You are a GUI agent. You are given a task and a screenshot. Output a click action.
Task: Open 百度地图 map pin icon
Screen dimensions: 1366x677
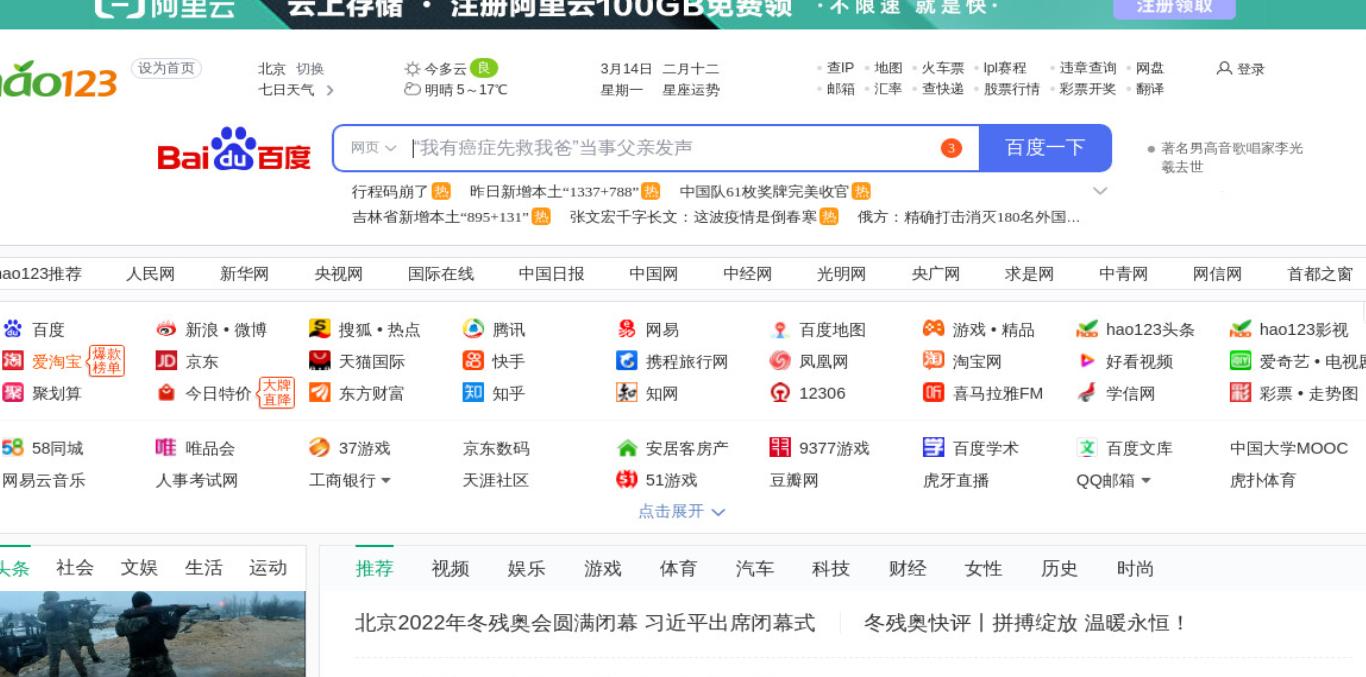(x=780, y=330)
